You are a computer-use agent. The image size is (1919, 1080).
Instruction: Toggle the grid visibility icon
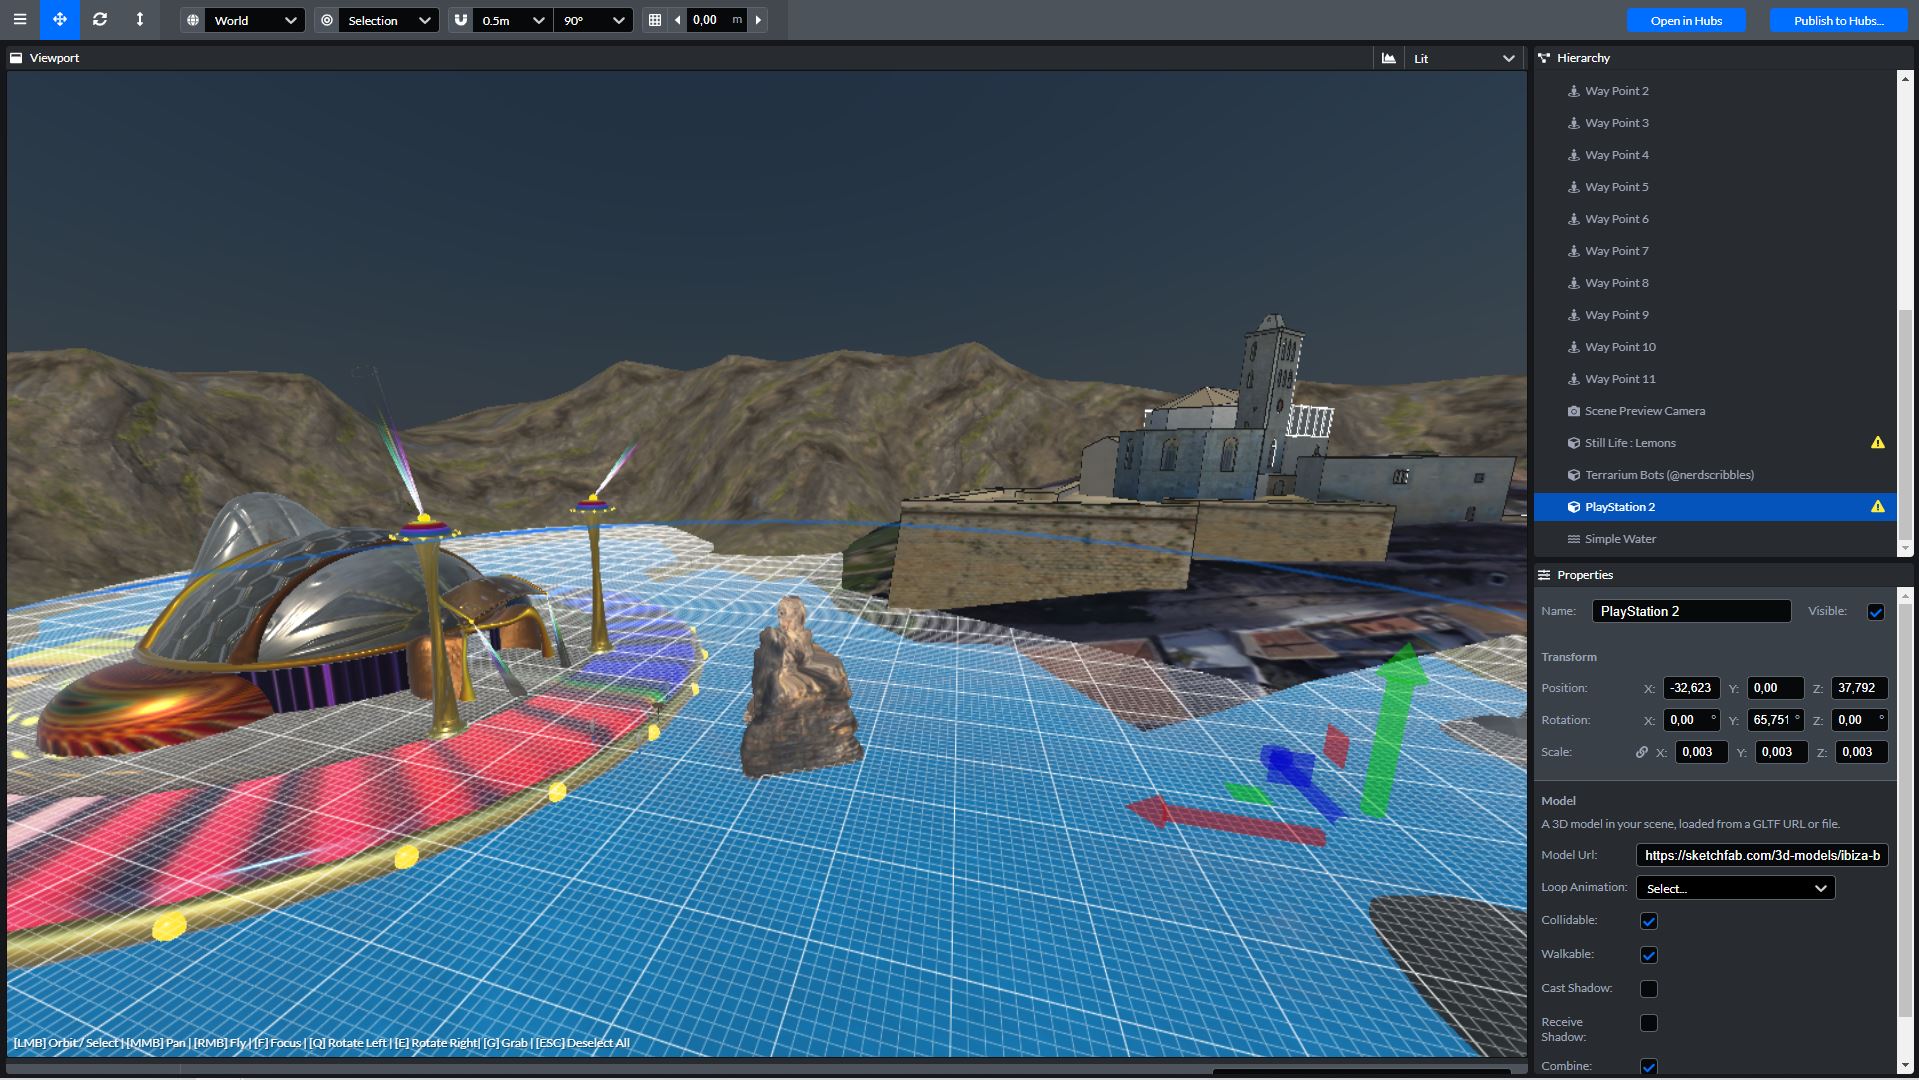tap(655, 20)
